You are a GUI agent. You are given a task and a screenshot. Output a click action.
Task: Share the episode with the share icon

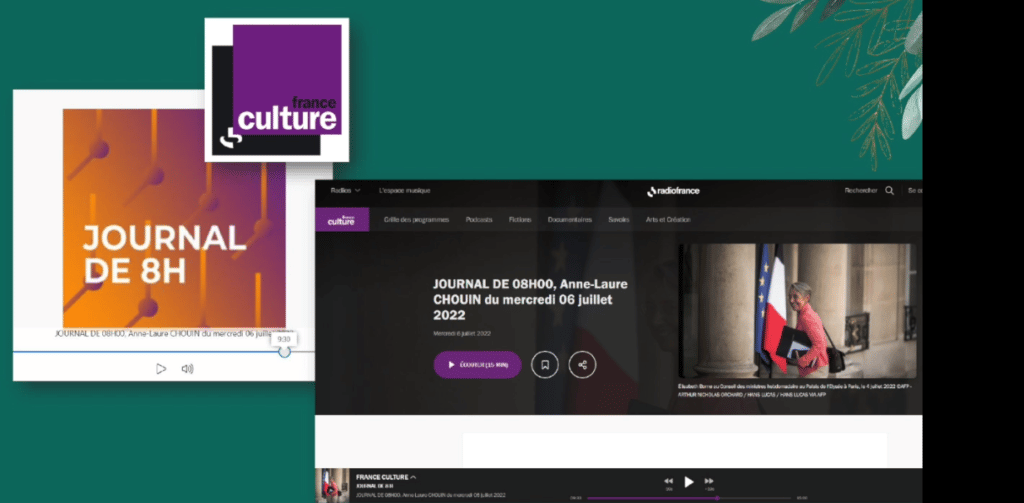coord(582,365)
